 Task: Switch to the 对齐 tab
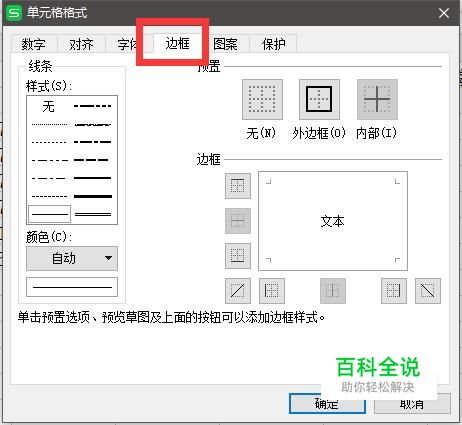click(x=81, y=44)
